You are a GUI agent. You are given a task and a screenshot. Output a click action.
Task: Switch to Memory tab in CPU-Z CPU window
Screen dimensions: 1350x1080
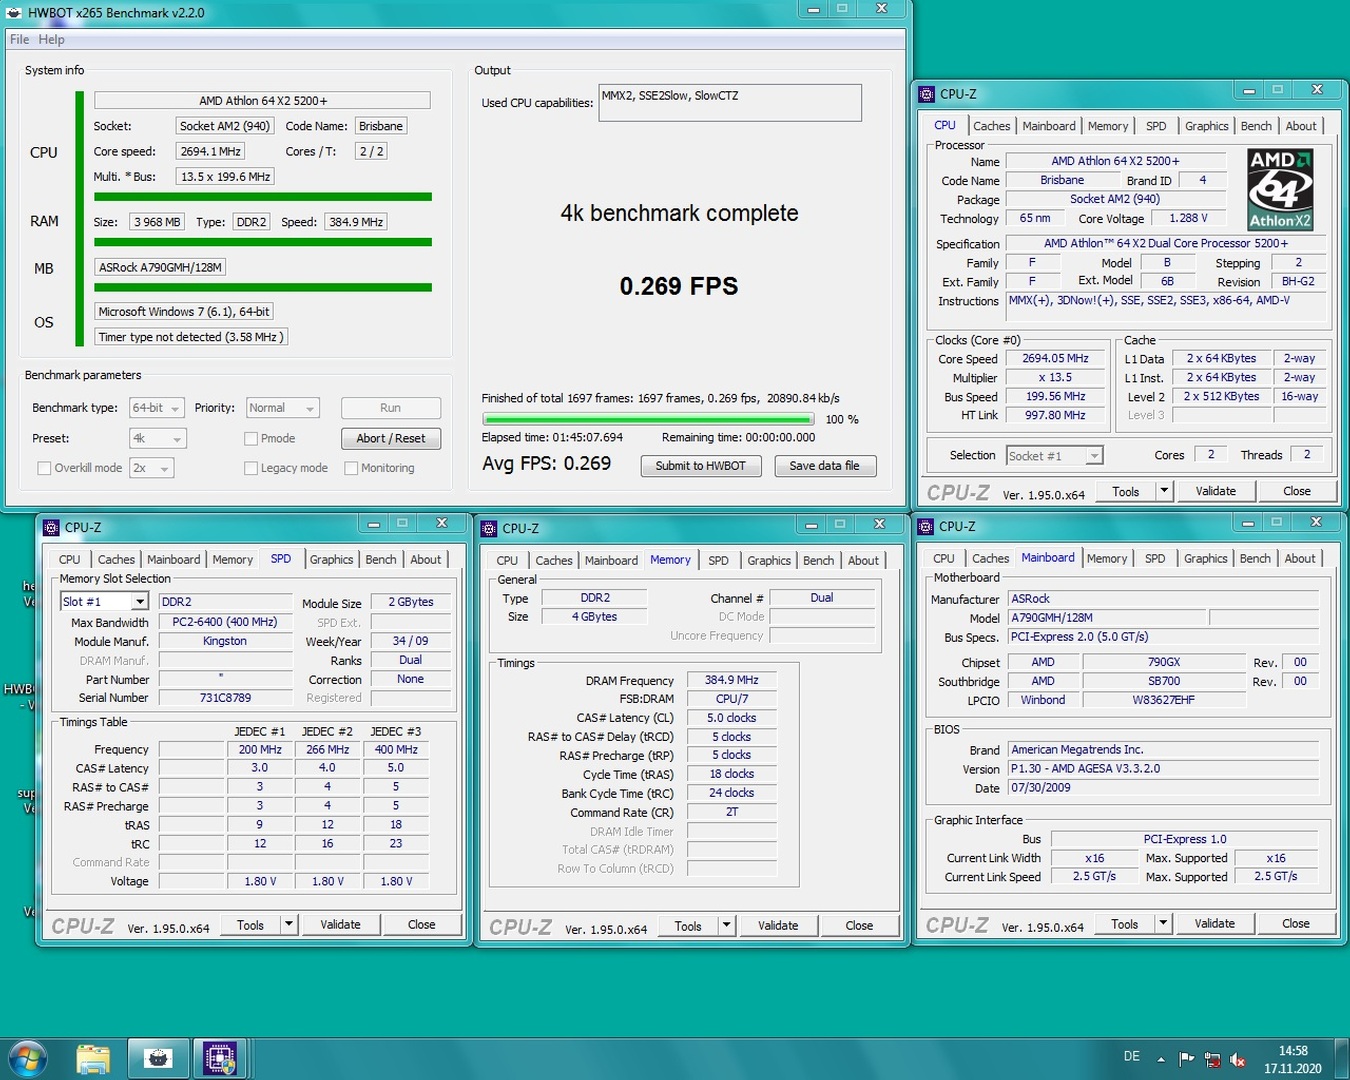point(1108,126)
